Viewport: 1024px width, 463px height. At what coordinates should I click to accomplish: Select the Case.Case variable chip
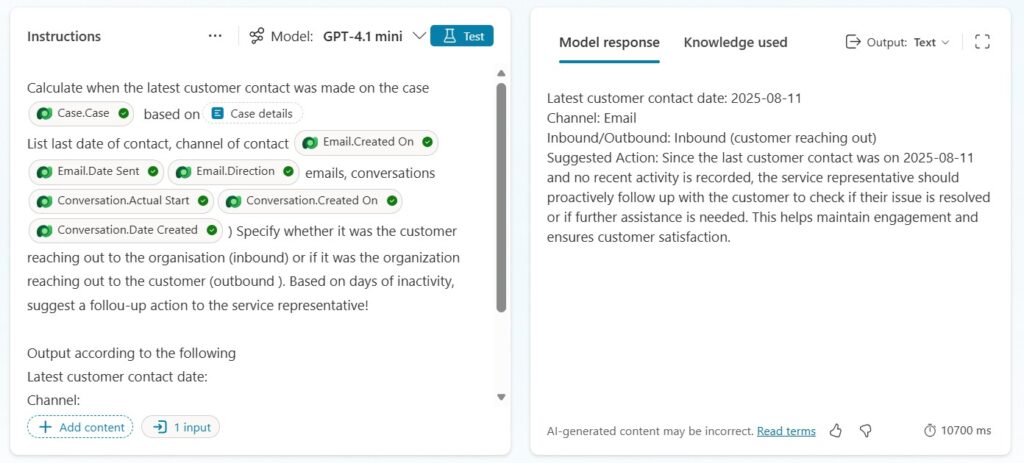click(80, 114)
